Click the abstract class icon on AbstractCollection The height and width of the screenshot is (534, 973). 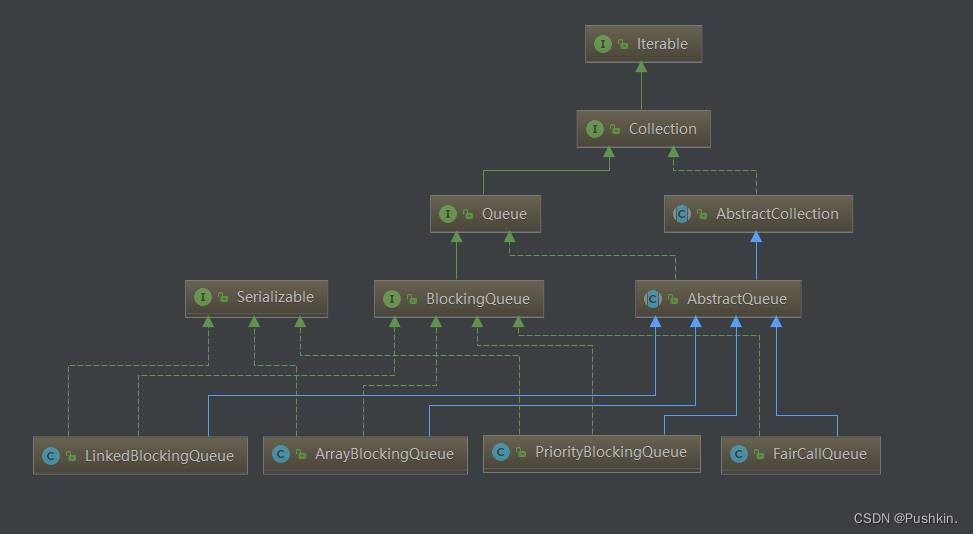682,214
